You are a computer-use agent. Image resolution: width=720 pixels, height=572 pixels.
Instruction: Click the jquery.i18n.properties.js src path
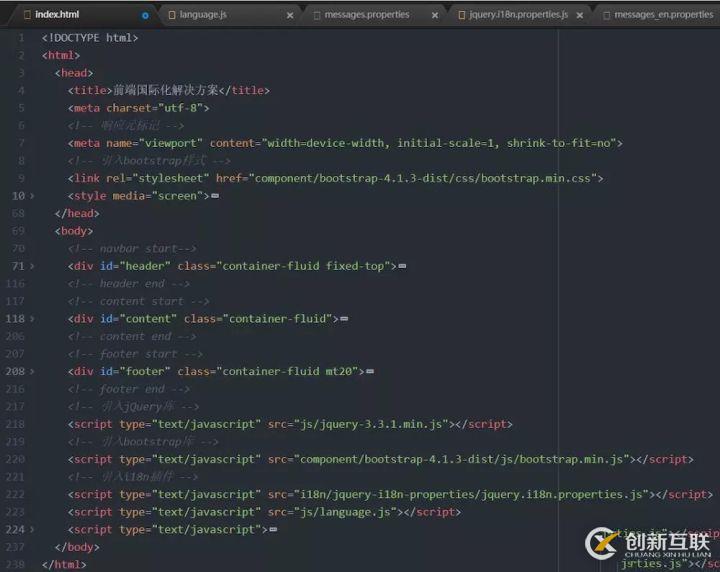pos(471,495)
